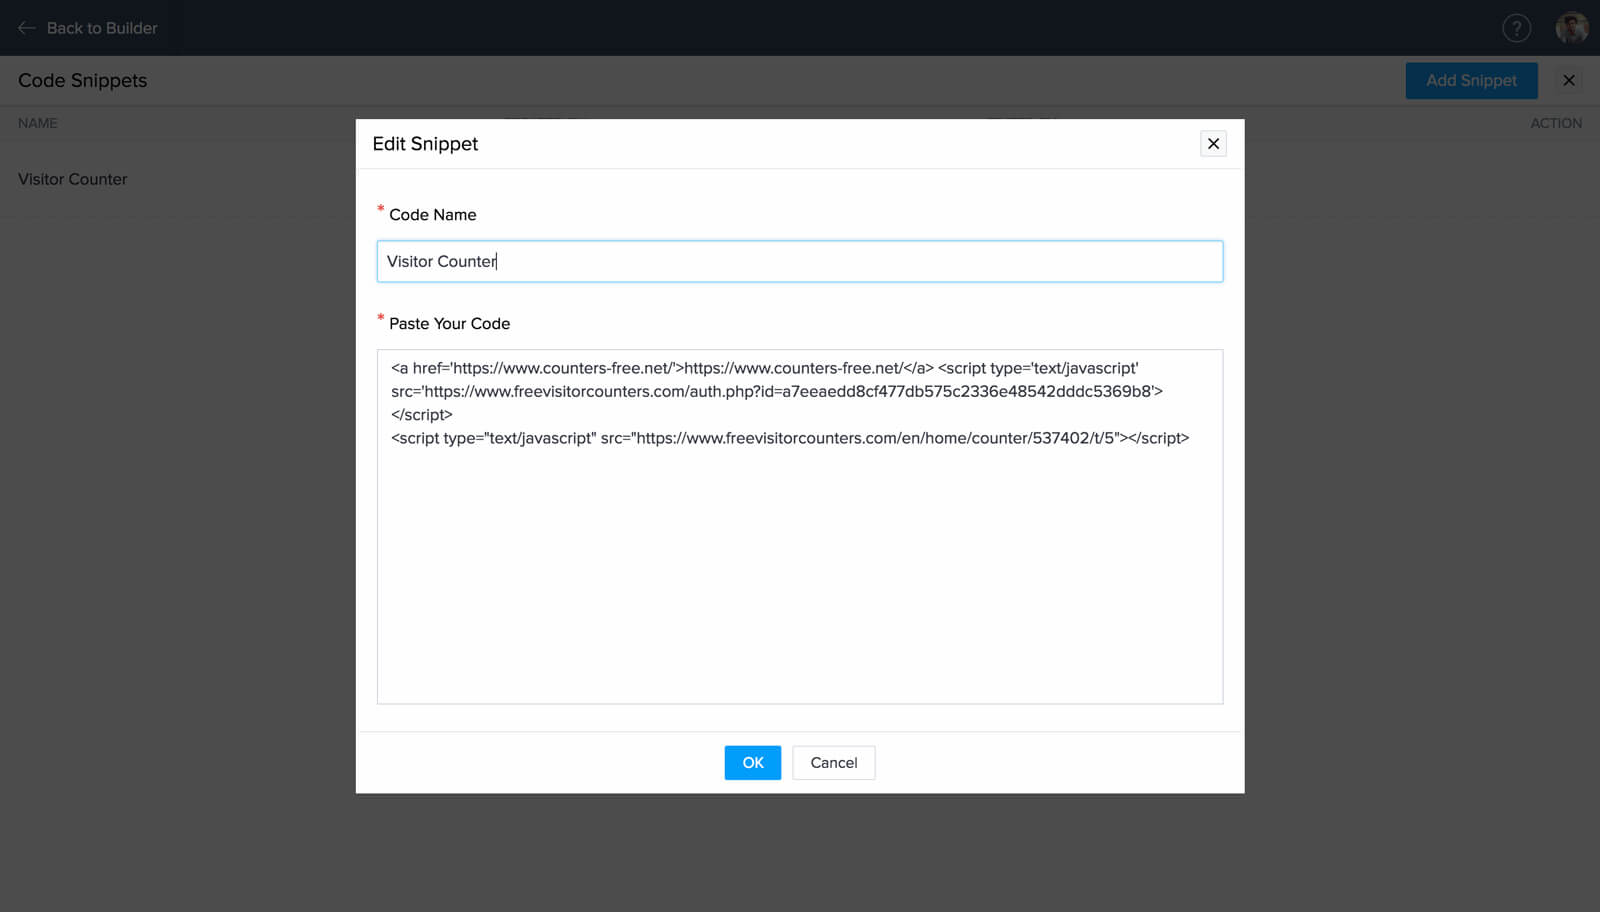The height and width of the screenshot is (912, 1600).
Task: Click the back arrow icon
Action: (x=27, y=28)
